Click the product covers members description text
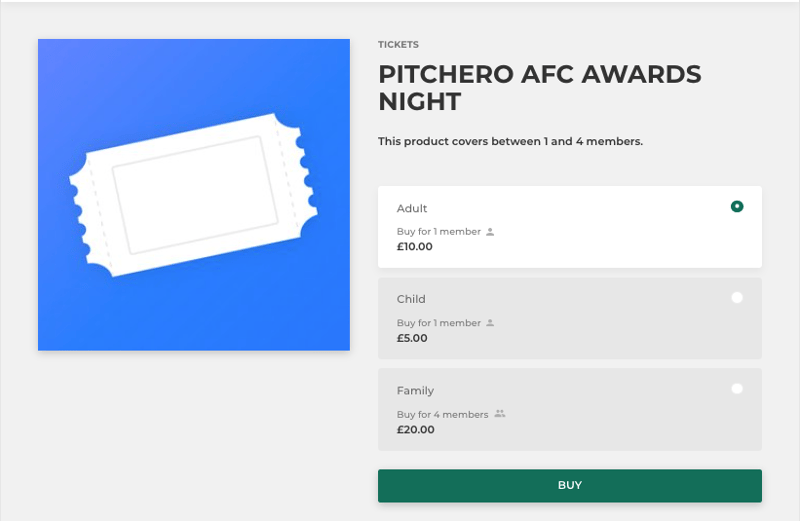This screenshot has height=521, width=800. tap(510, 141)
